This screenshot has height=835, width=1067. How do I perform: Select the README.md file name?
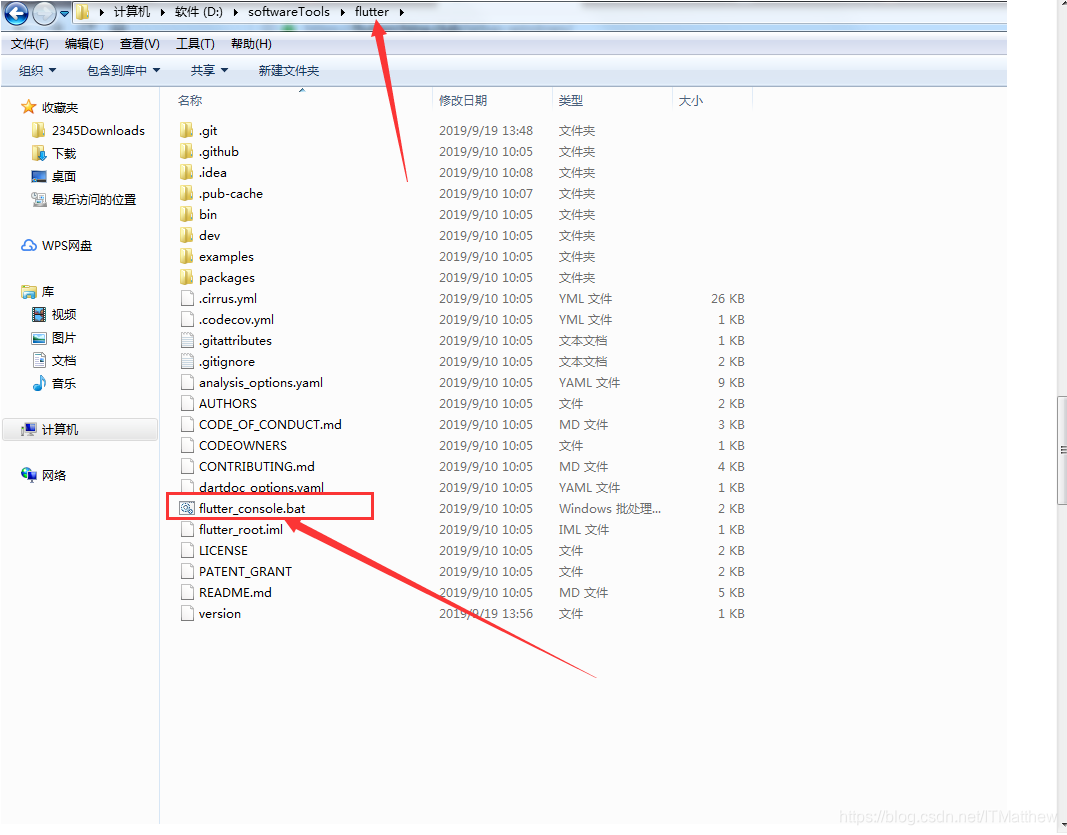click(235, 593)
